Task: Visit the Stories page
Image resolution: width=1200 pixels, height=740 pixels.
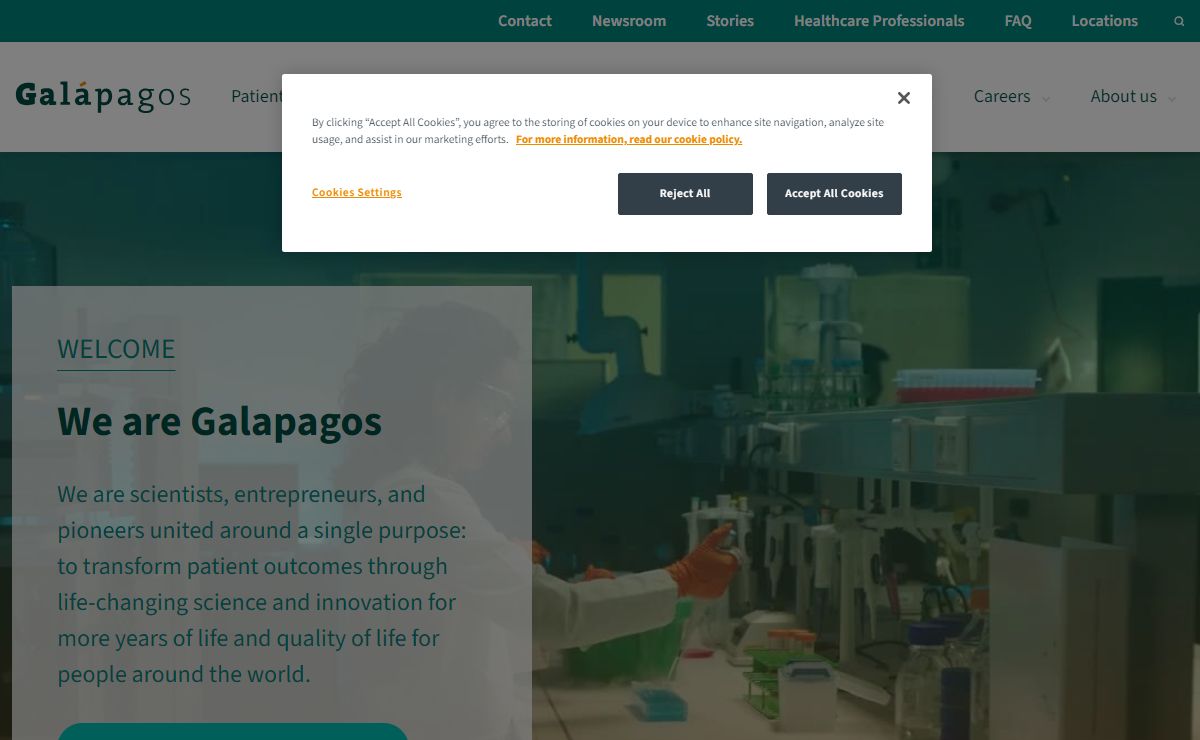Action: (730, 21)
